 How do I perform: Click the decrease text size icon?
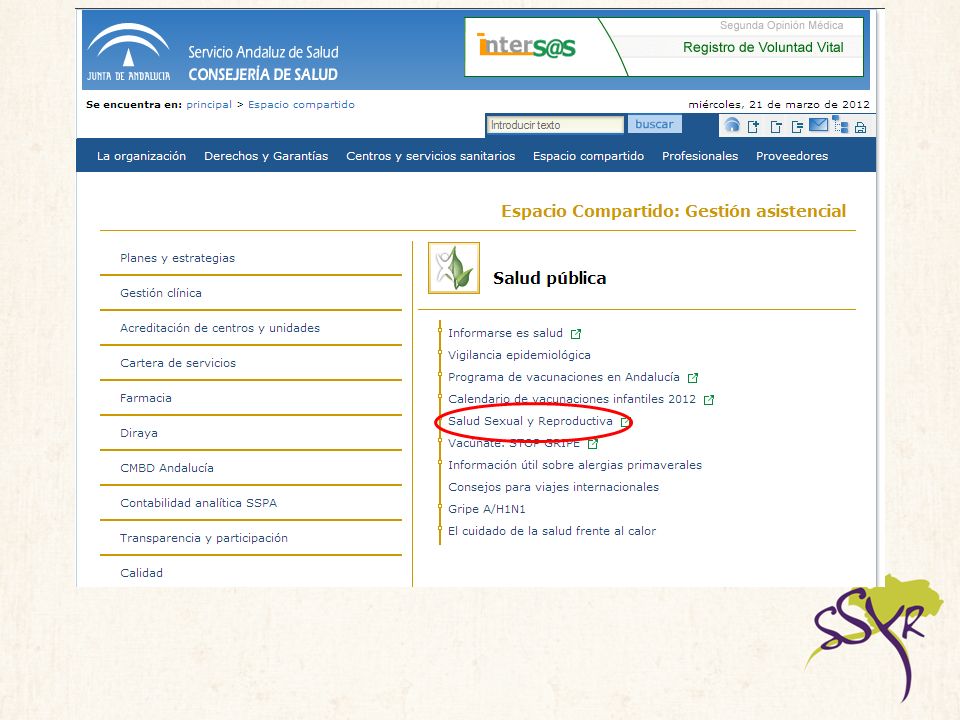pos(776,127)
